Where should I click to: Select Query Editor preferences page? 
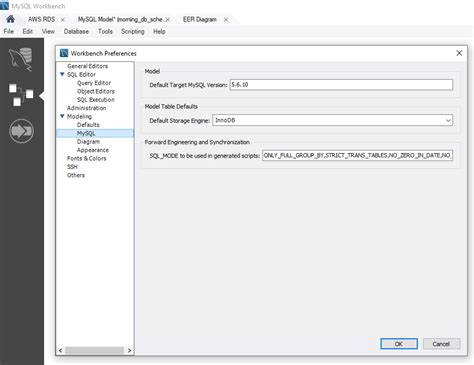(94, 83)
